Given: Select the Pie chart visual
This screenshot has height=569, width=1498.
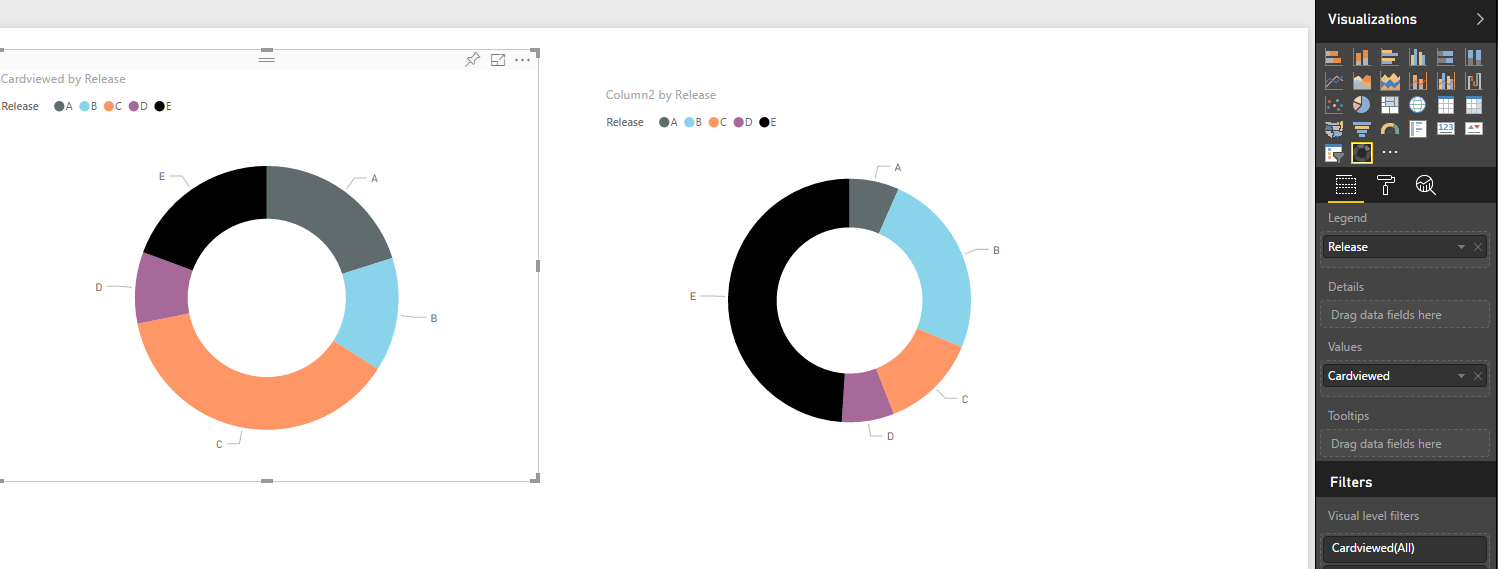Looking at the screenshot, I should 1361,105.
